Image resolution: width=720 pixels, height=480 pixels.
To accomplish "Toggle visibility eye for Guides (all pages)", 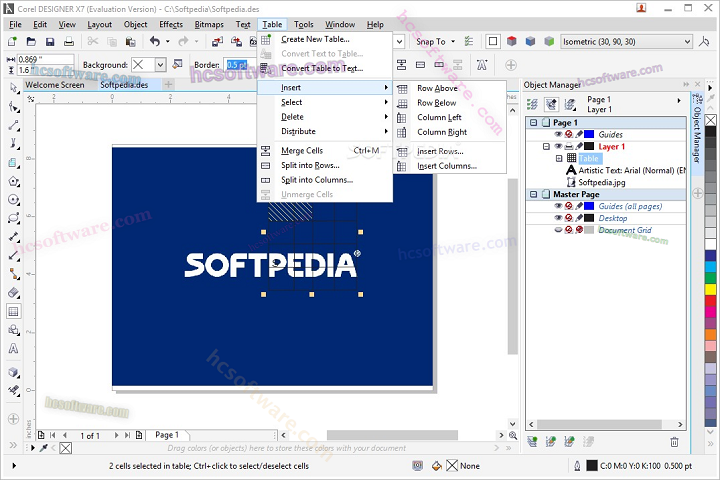I will (558, 206).
